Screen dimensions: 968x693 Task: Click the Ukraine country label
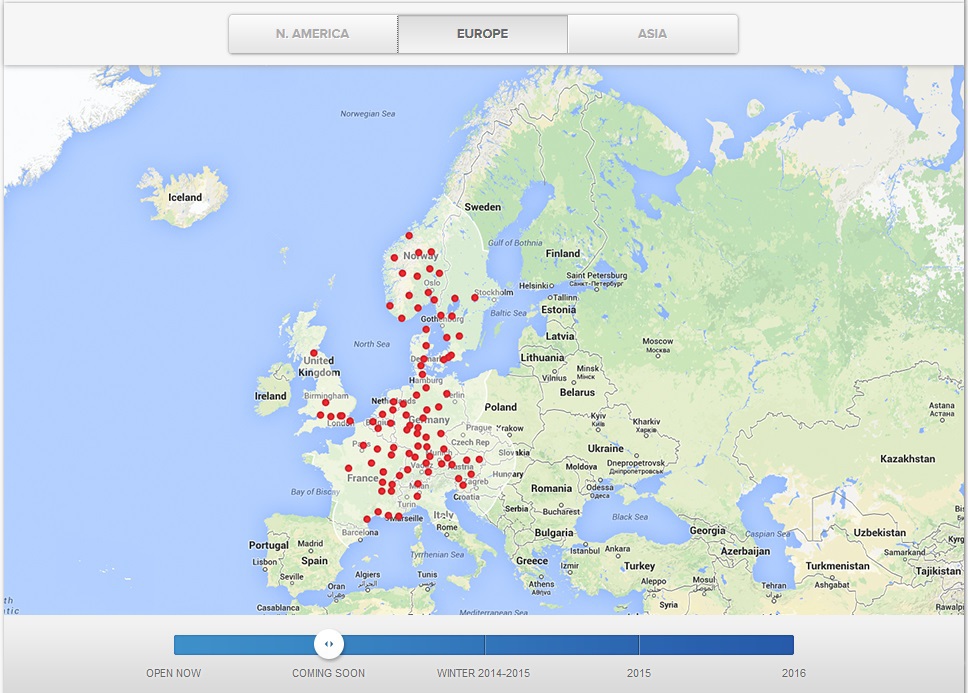(606, 449)
